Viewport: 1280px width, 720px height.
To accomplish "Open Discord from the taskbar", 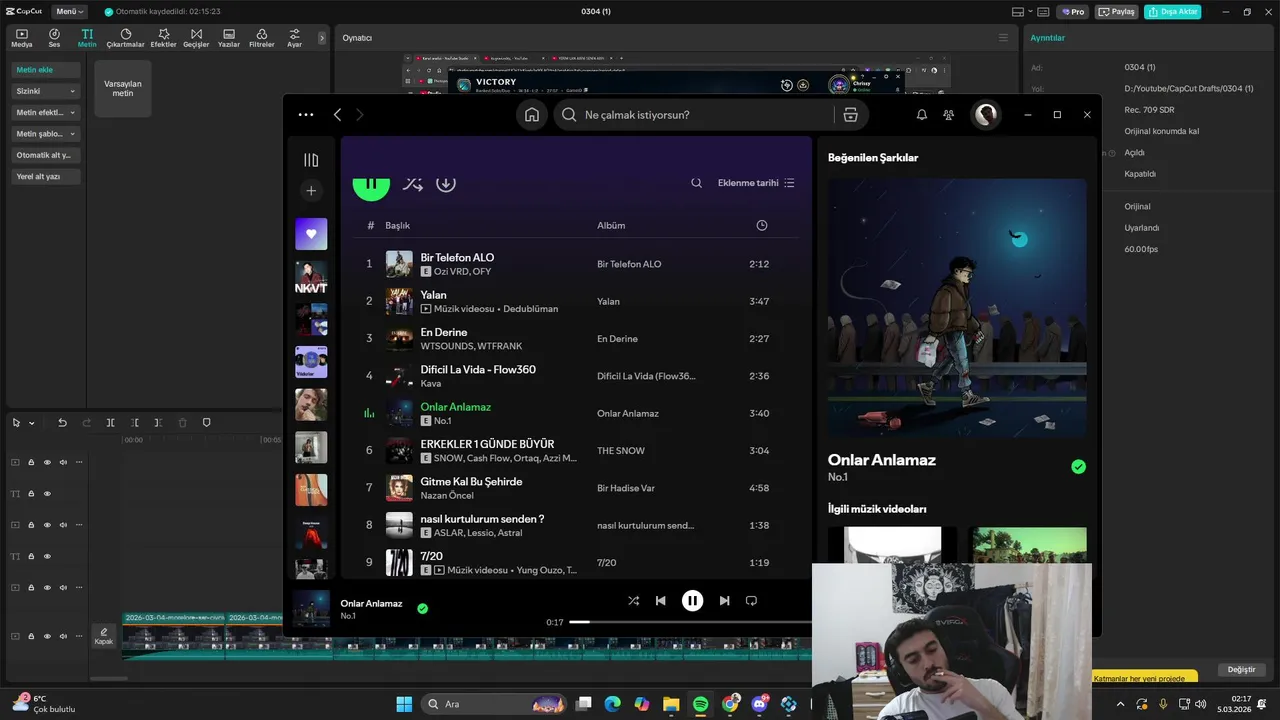I will (x=760, y=704).
